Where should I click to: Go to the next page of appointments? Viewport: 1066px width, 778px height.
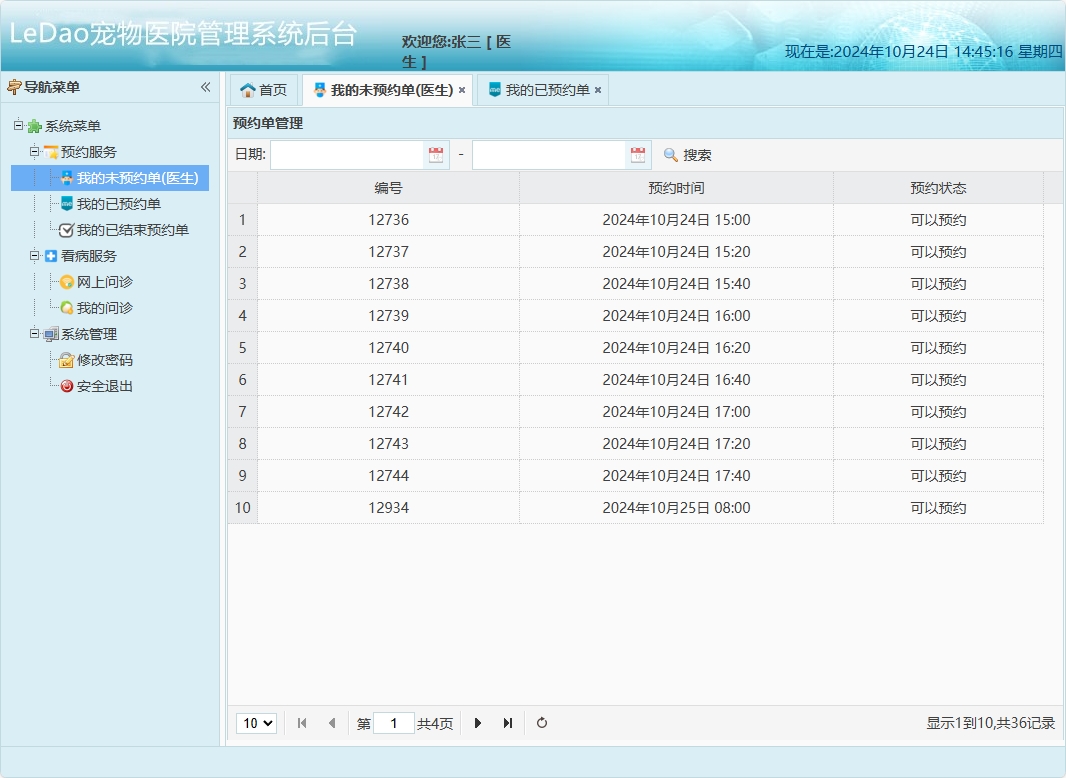pos(478,723)
